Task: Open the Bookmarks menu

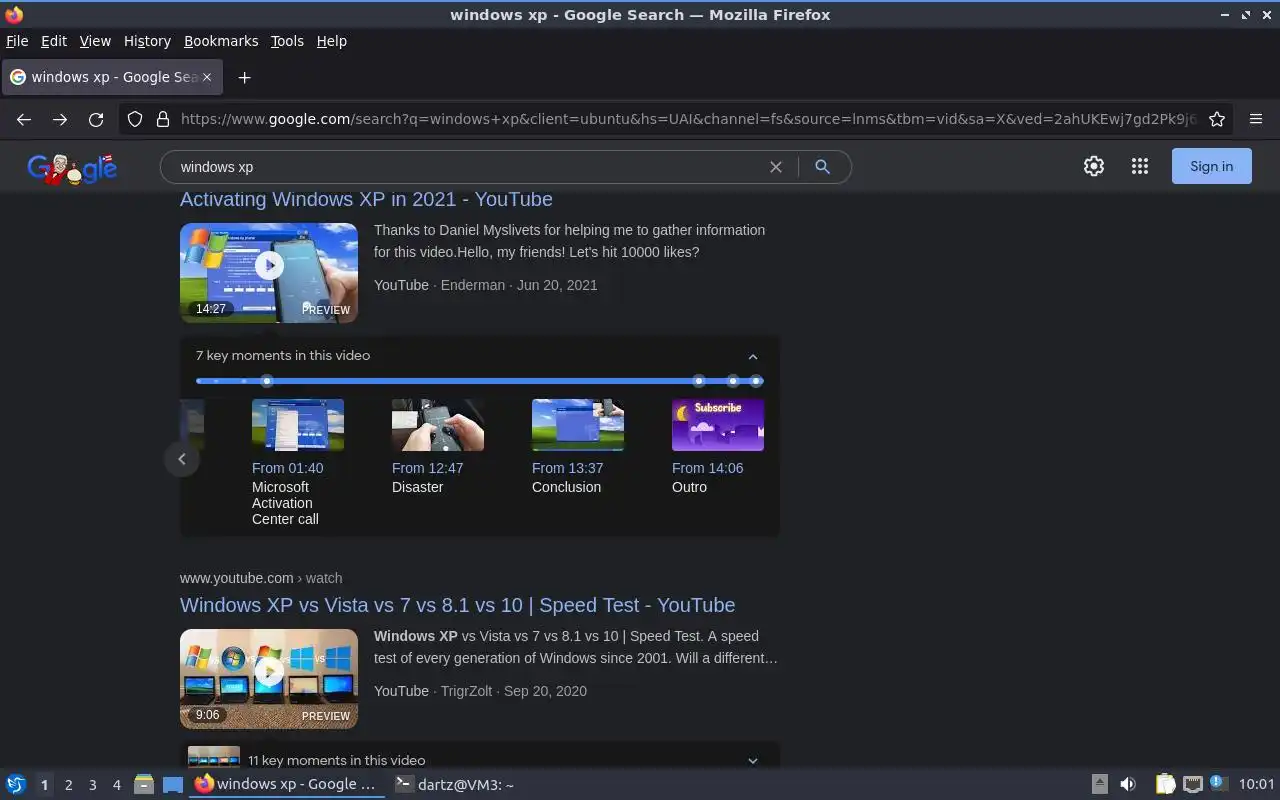Action: (221, 41)
